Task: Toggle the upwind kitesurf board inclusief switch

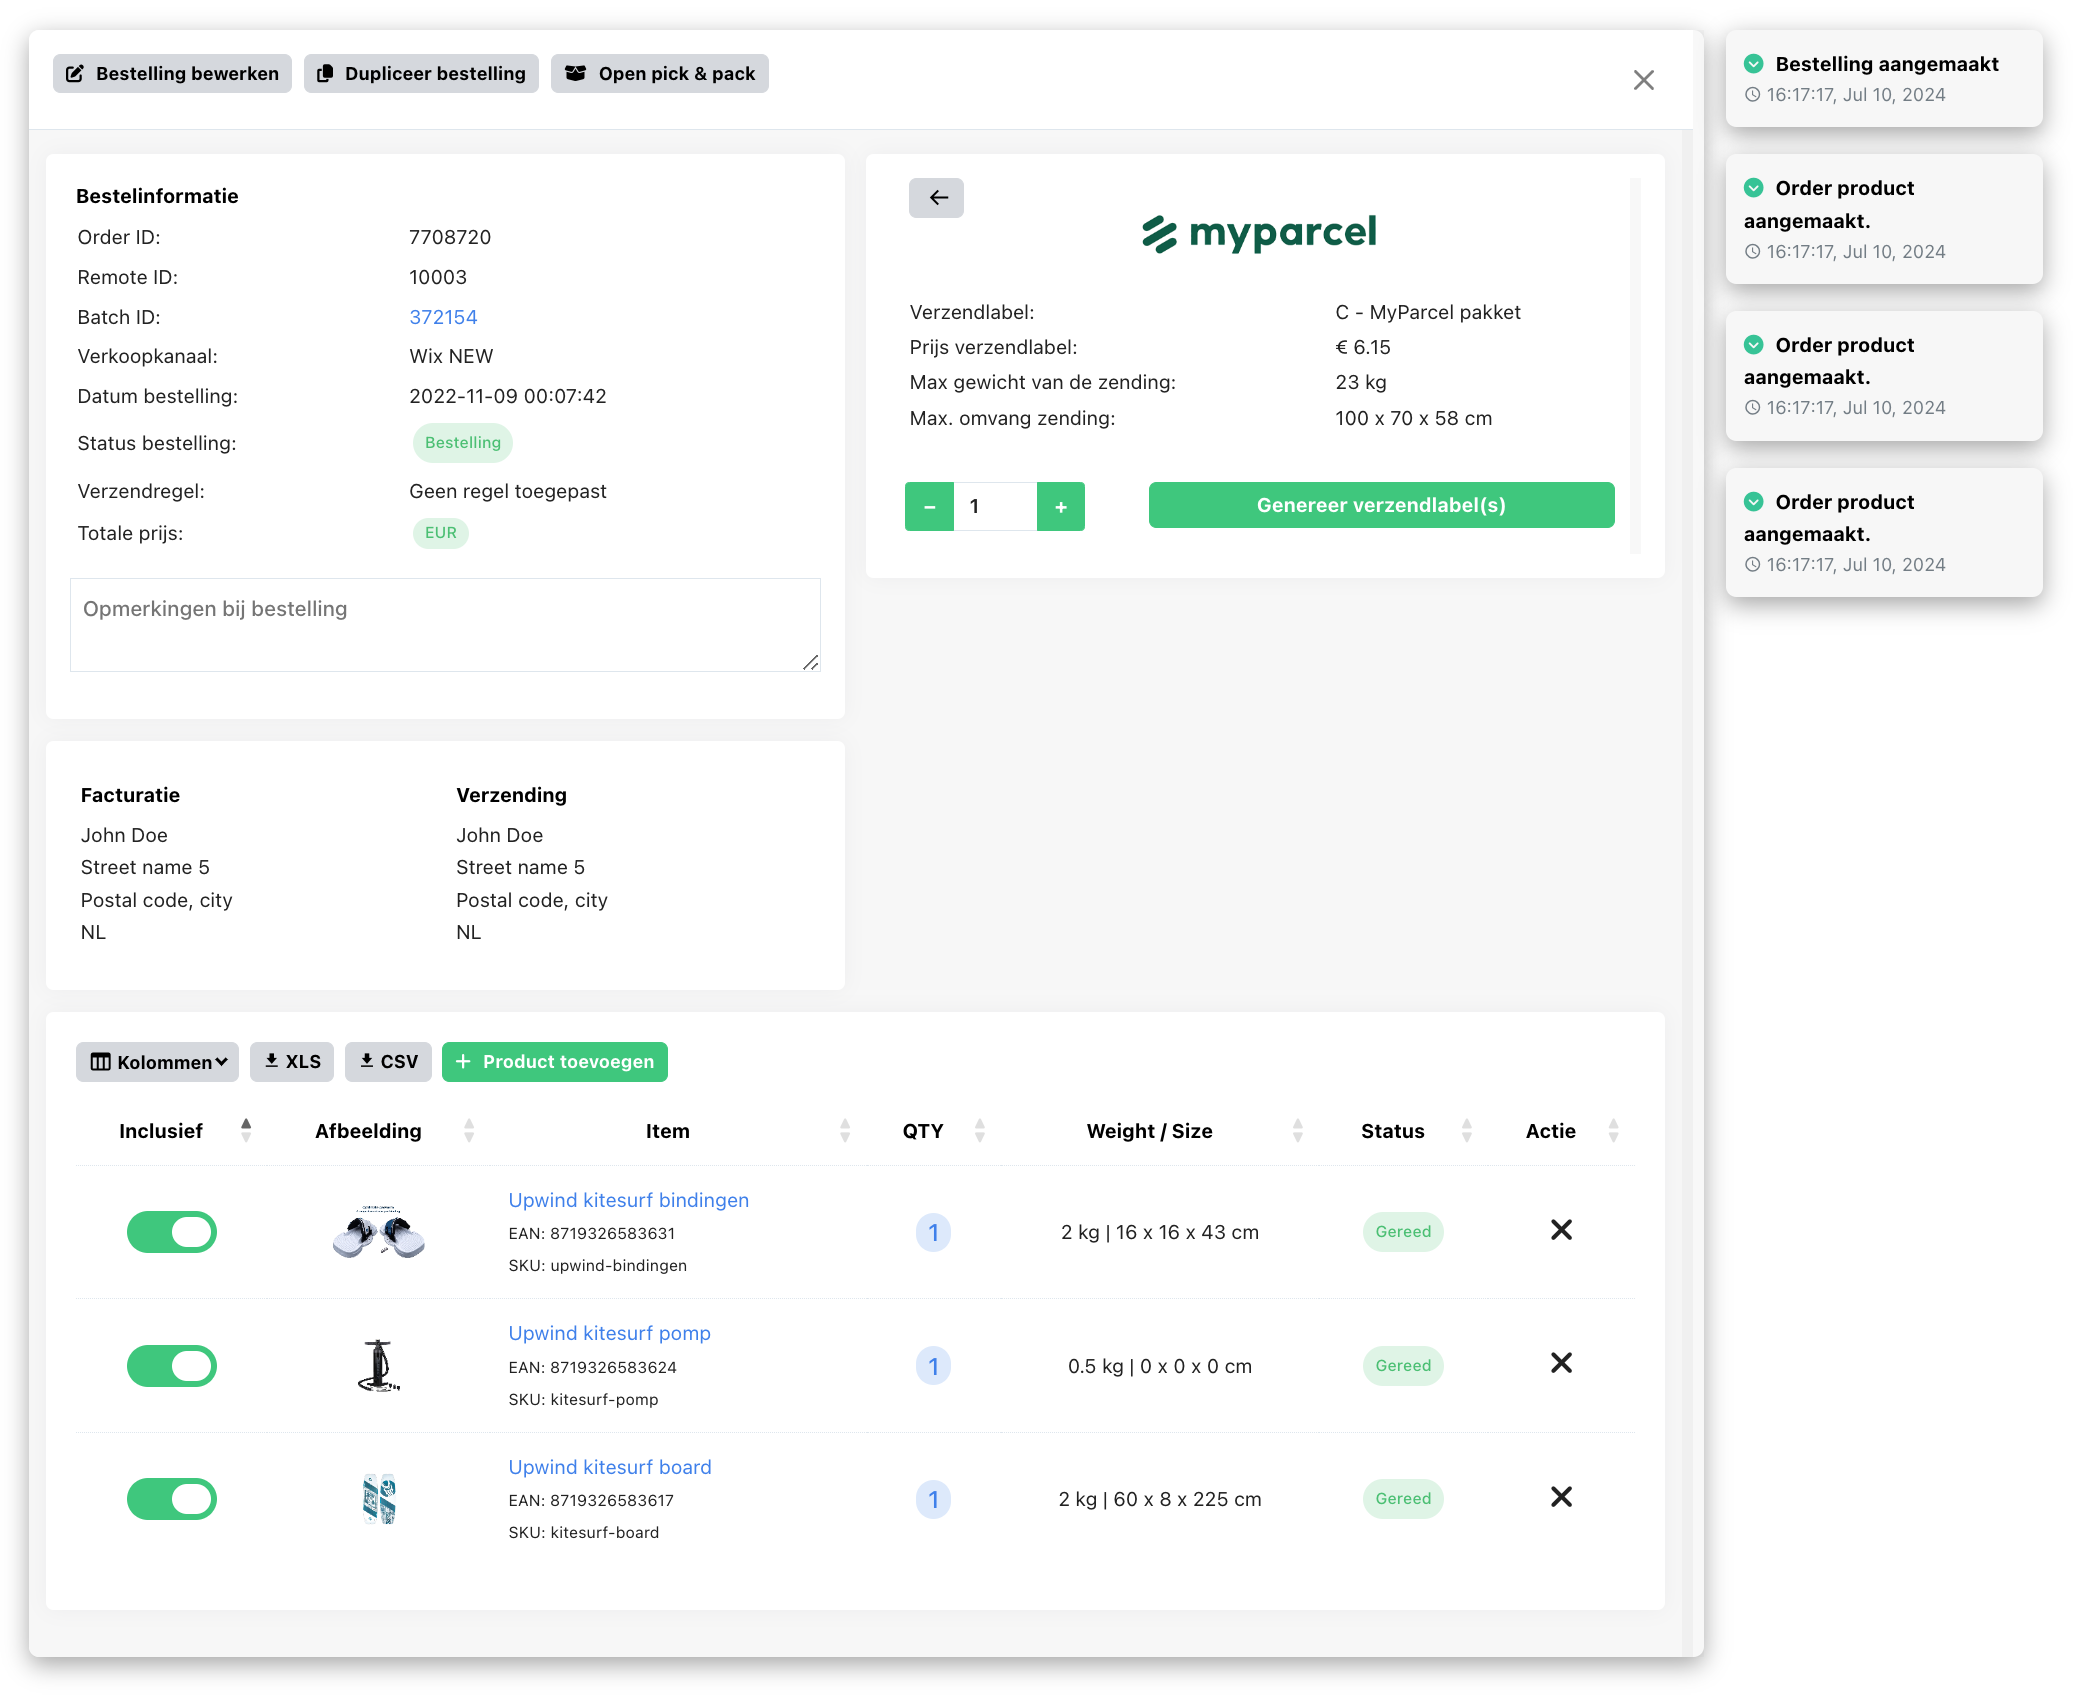Action: point(172,1498)
